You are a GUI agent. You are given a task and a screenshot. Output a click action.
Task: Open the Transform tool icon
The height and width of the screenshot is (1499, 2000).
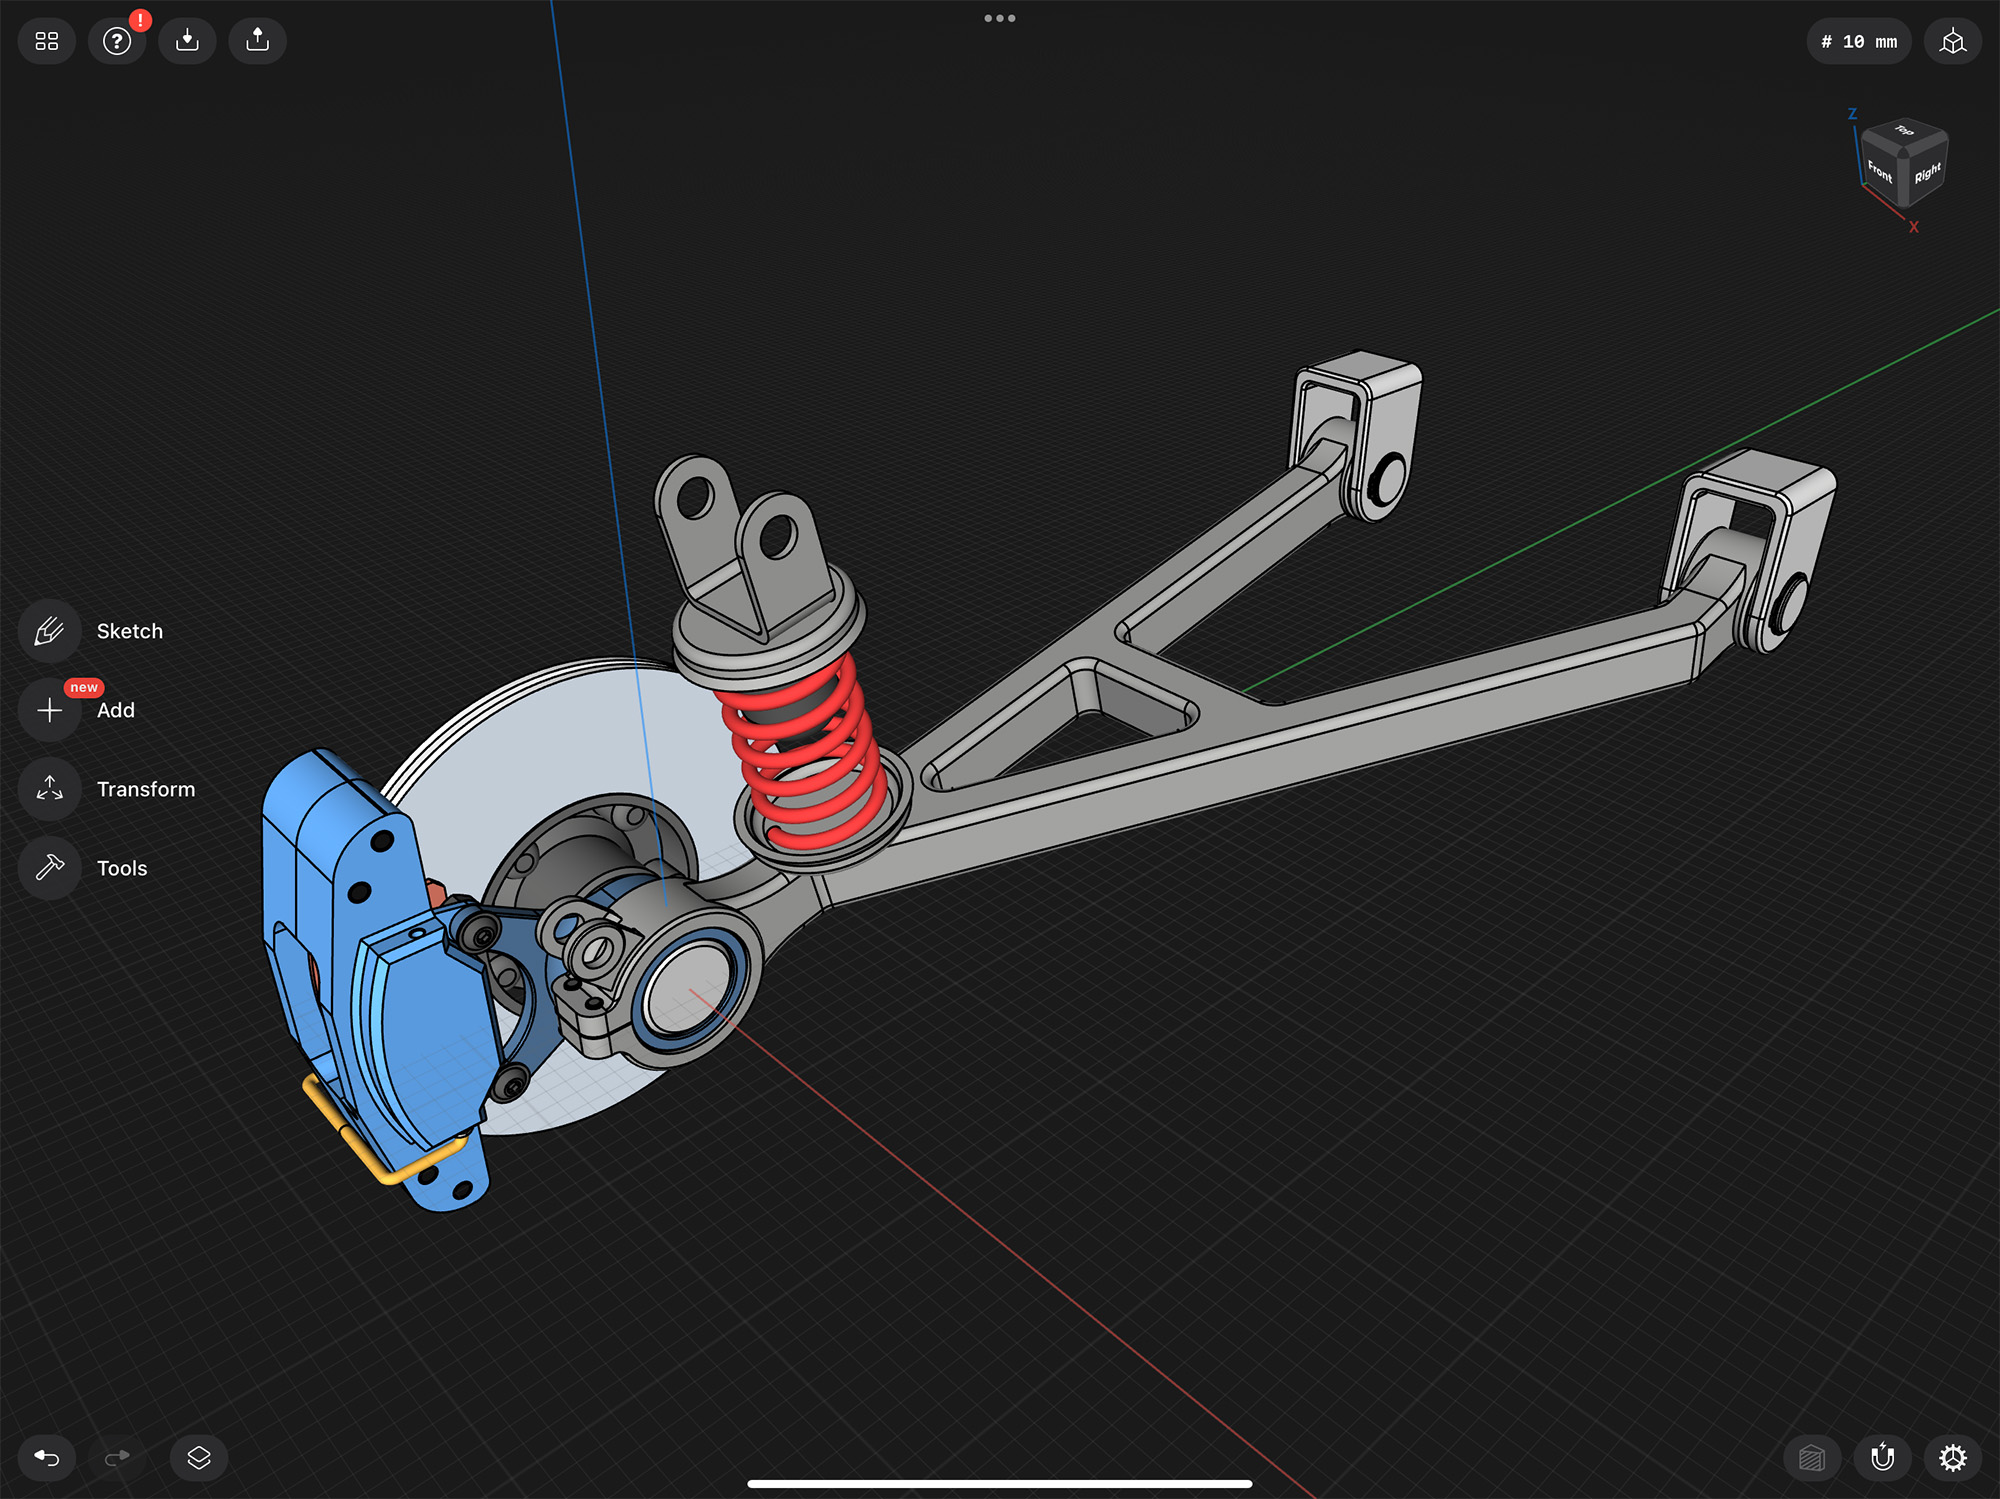(49, 789)
